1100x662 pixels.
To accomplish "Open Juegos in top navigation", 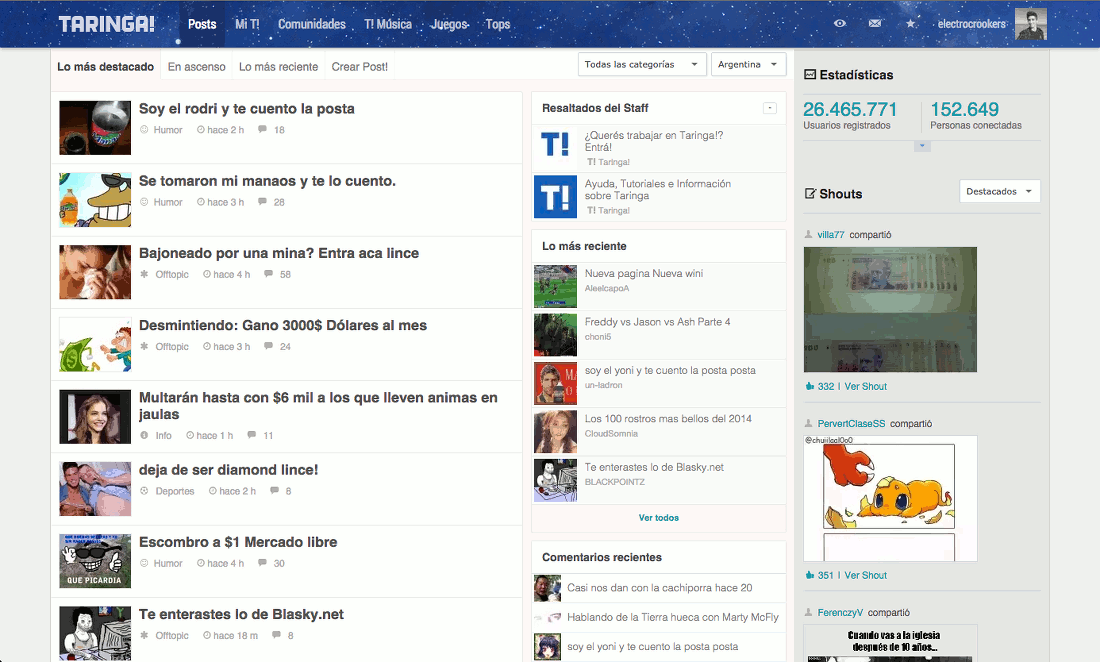I will pyautogui.click(x=449, y=24).
